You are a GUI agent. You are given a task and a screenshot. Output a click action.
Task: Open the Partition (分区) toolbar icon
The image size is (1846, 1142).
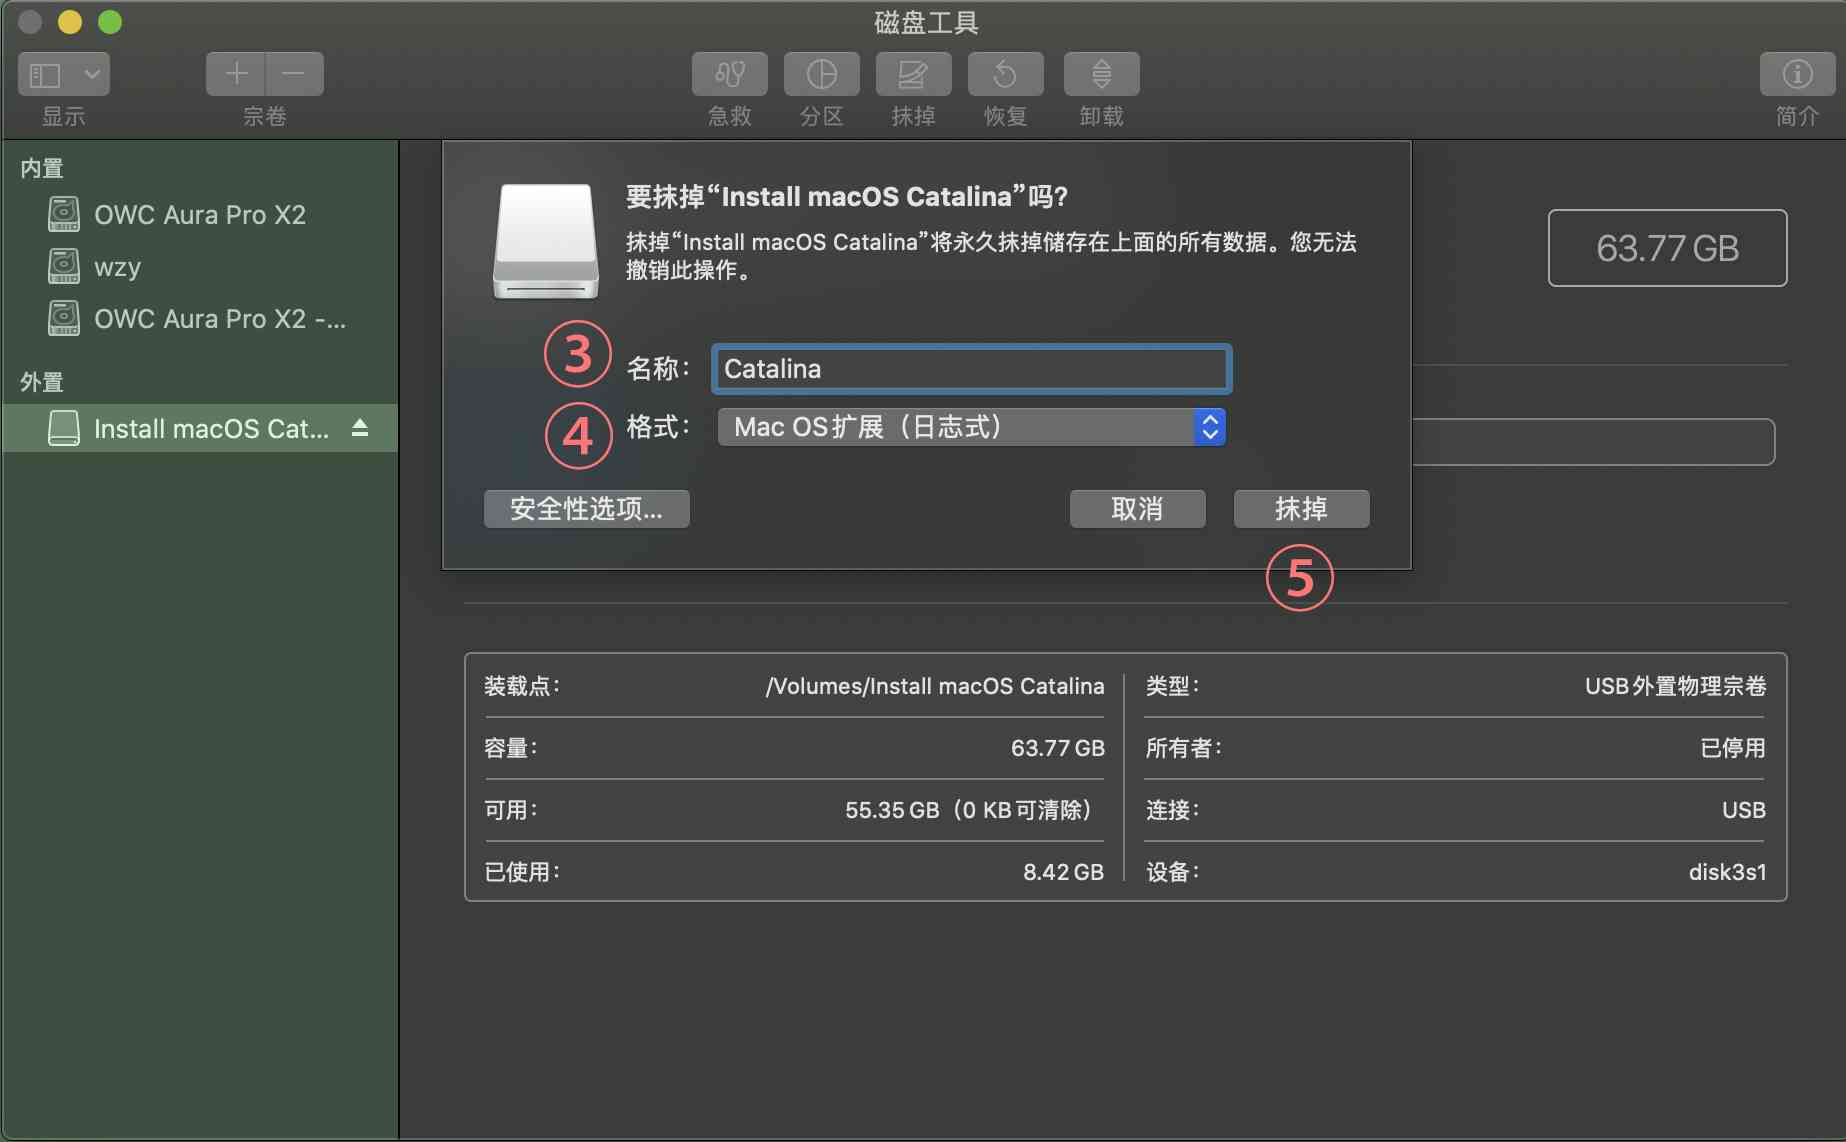tap(822, 74)
